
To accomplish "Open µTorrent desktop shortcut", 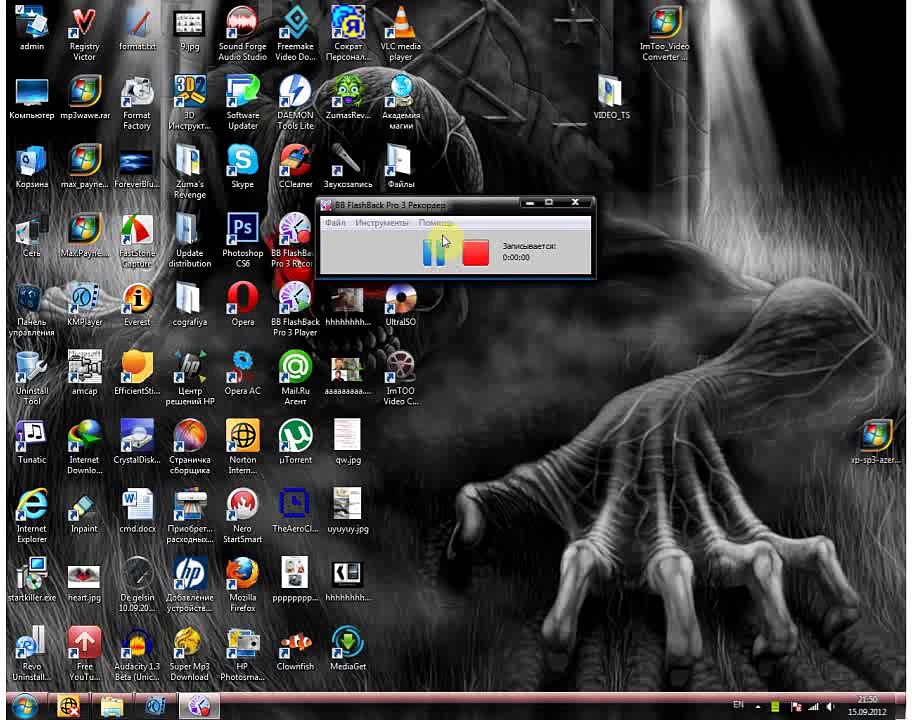I will point(295,442).
